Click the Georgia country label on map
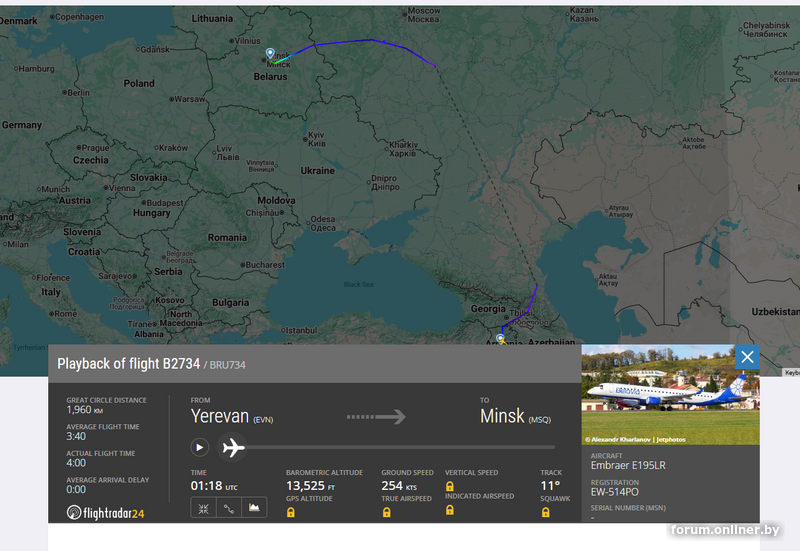 488,309
